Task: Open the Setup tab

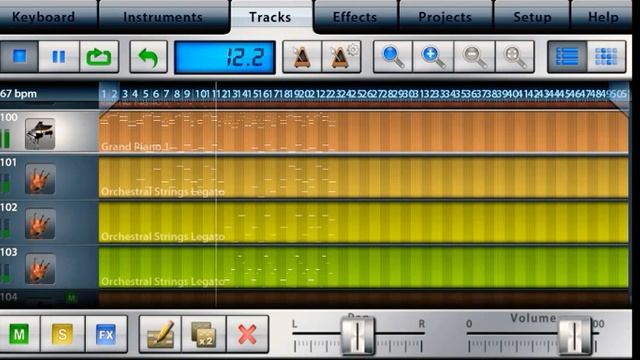Action: tap(532, 17)
